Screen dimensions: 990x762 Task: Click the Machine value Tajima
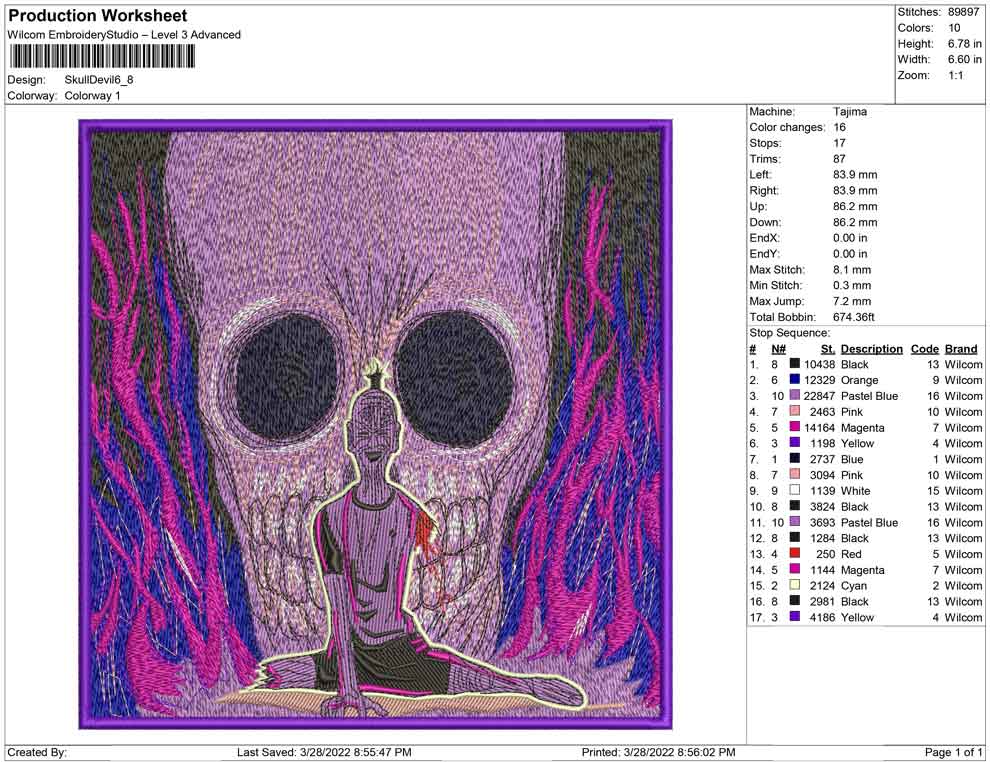850,112
